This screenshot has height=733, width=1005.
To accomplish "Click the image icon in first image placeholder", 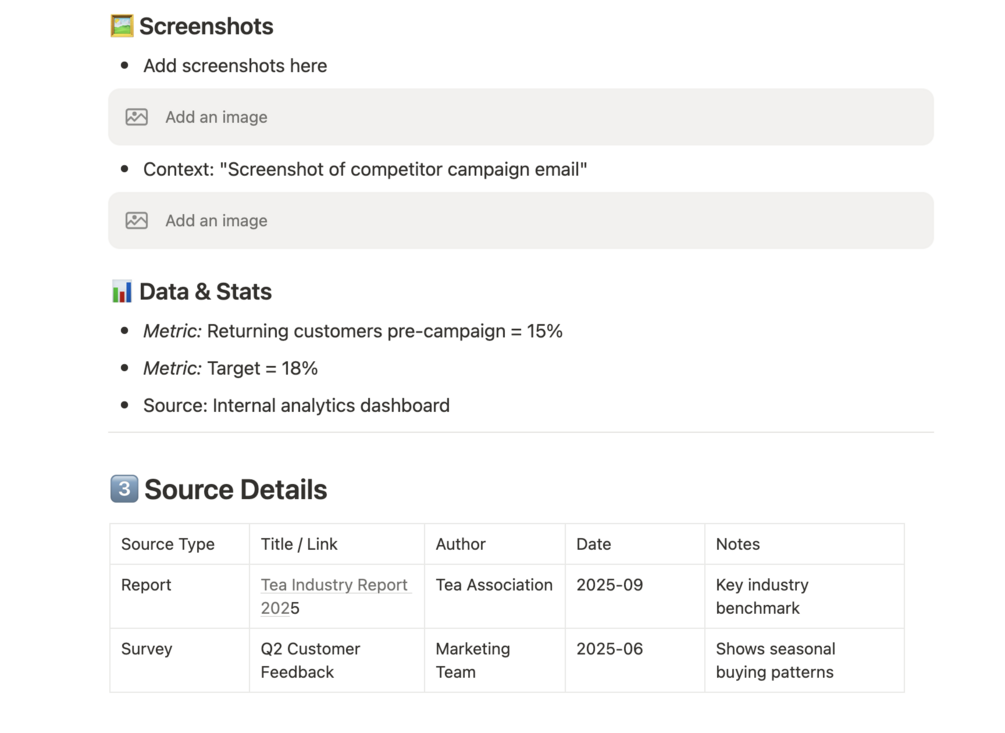I will pos(137,117).
